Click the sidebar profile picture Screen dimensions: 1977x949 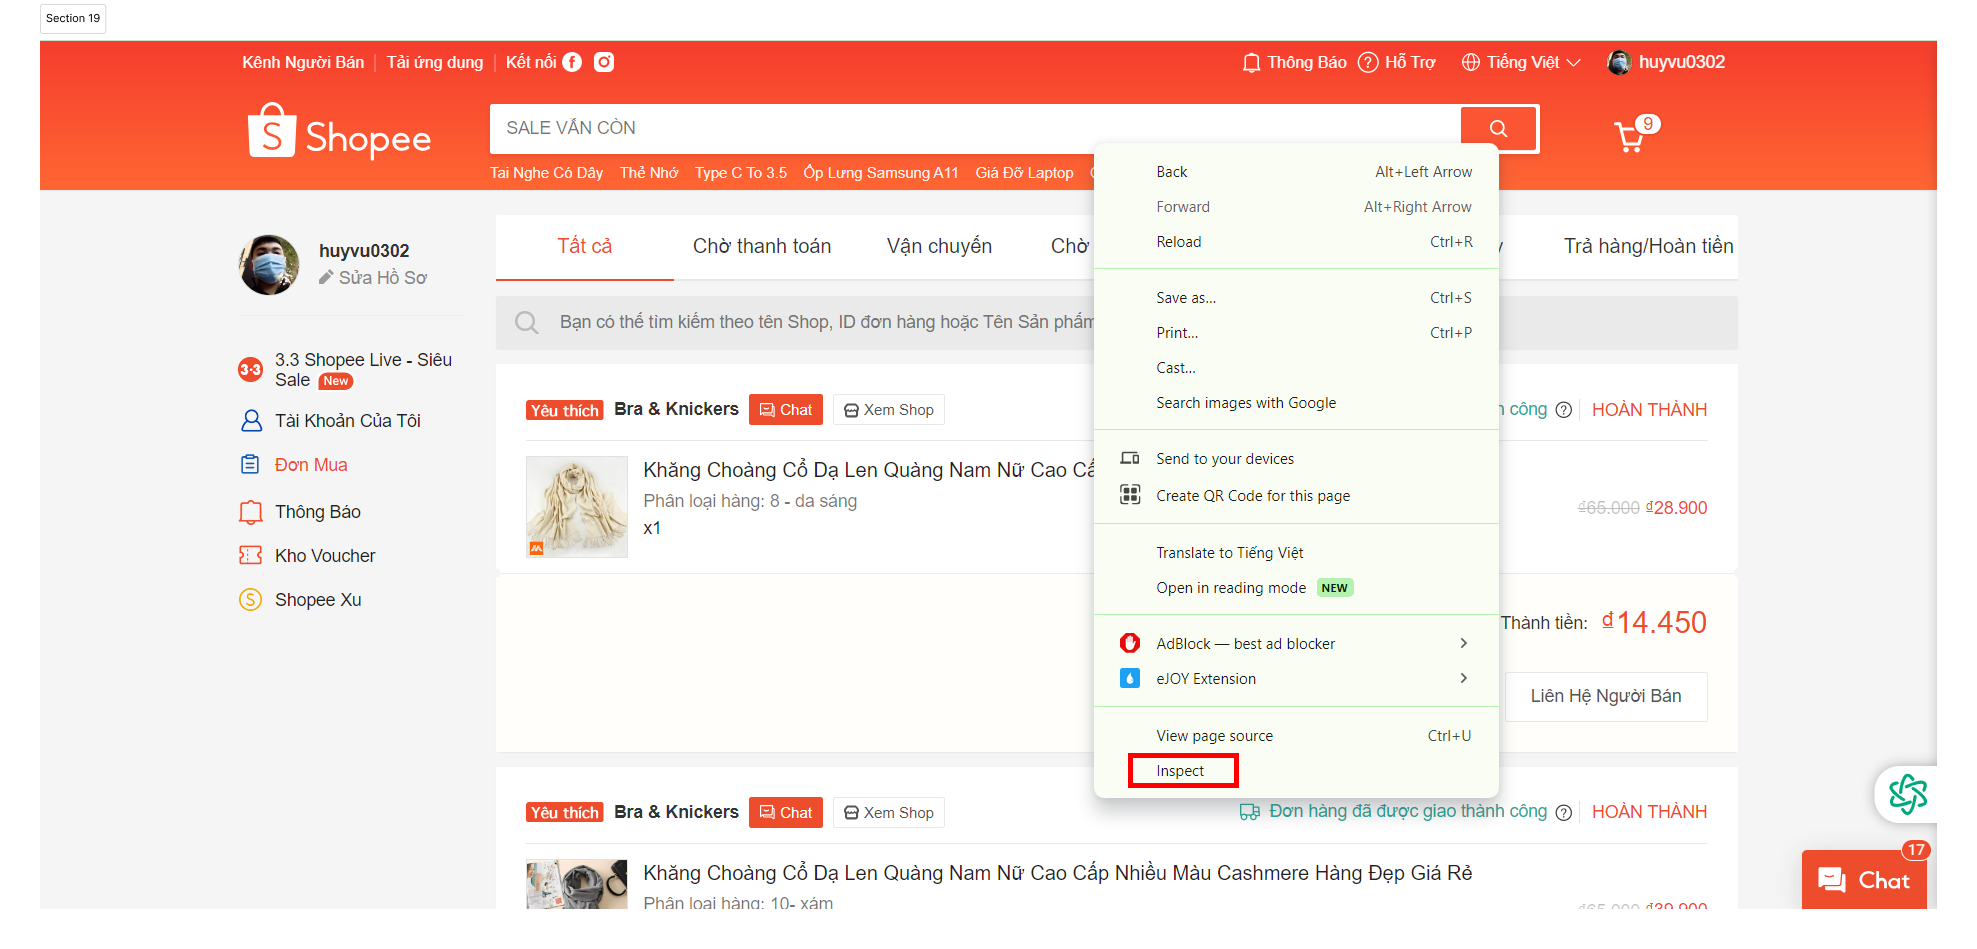coord(269,265)
